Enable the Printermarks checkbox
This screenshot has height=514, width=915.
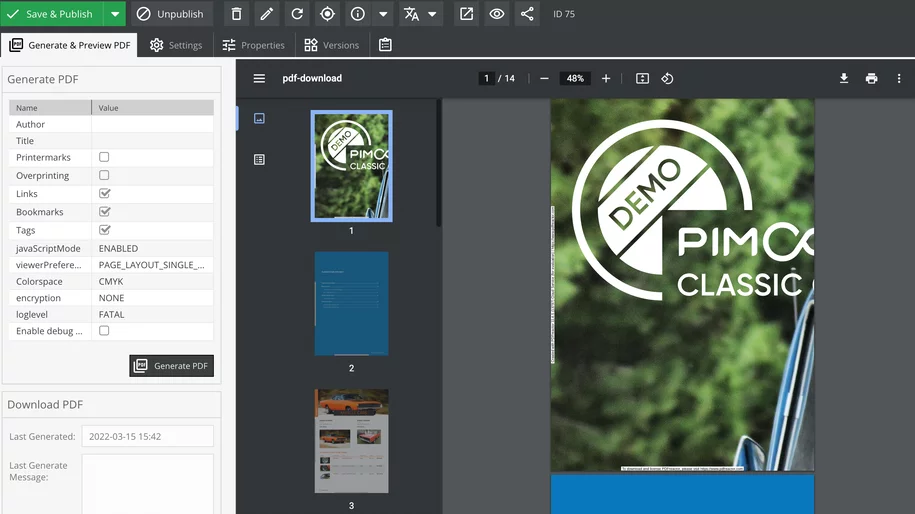(104, 157)
